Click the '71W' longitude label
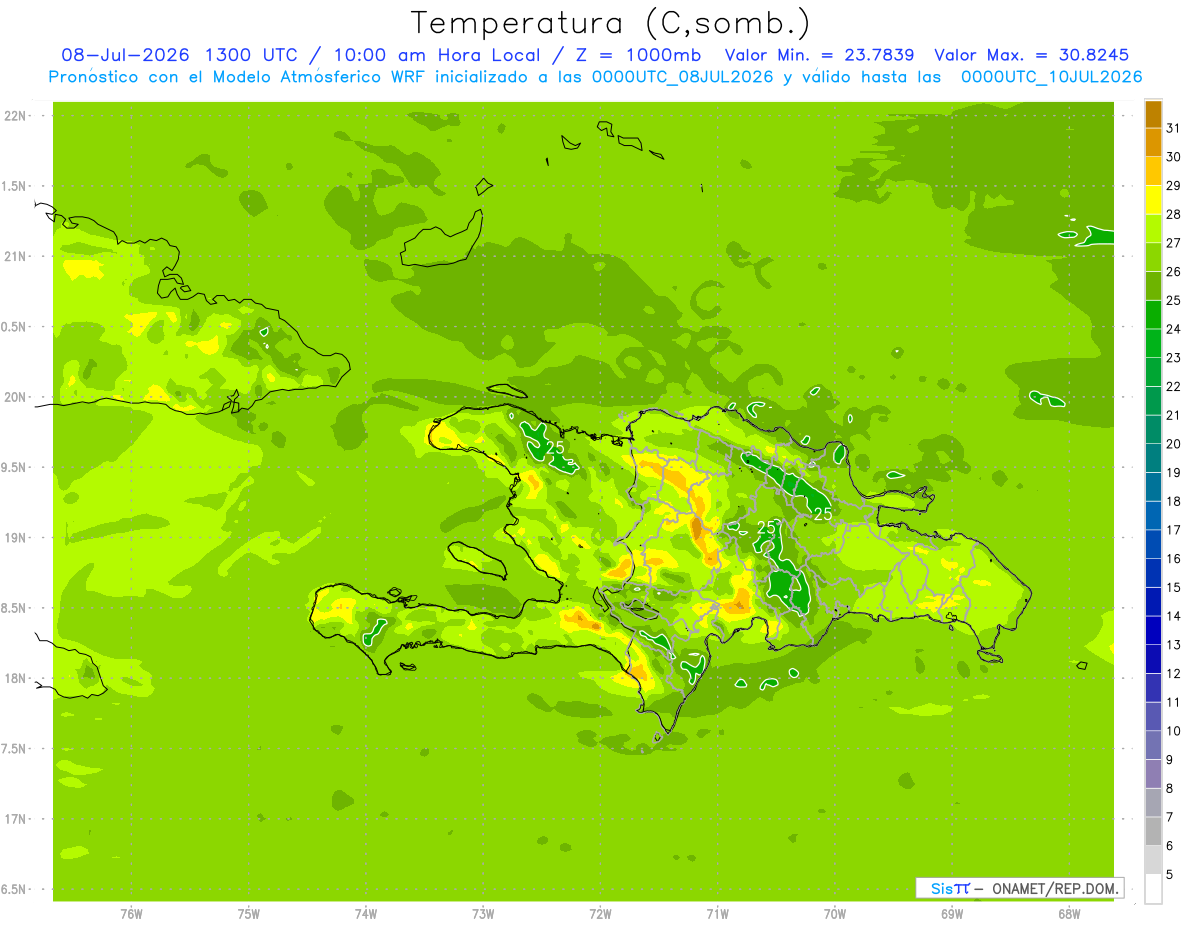The height and width of the screenshot is (927, 1200). pyautogui.click(x=717, y=914)
